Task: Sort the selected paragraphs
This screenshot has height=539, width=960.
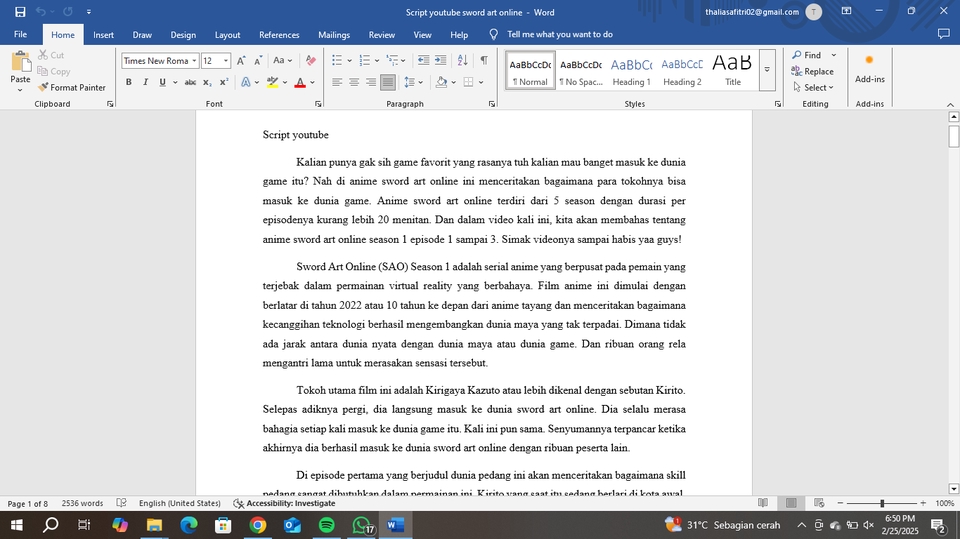Action: tap(462, 61)
